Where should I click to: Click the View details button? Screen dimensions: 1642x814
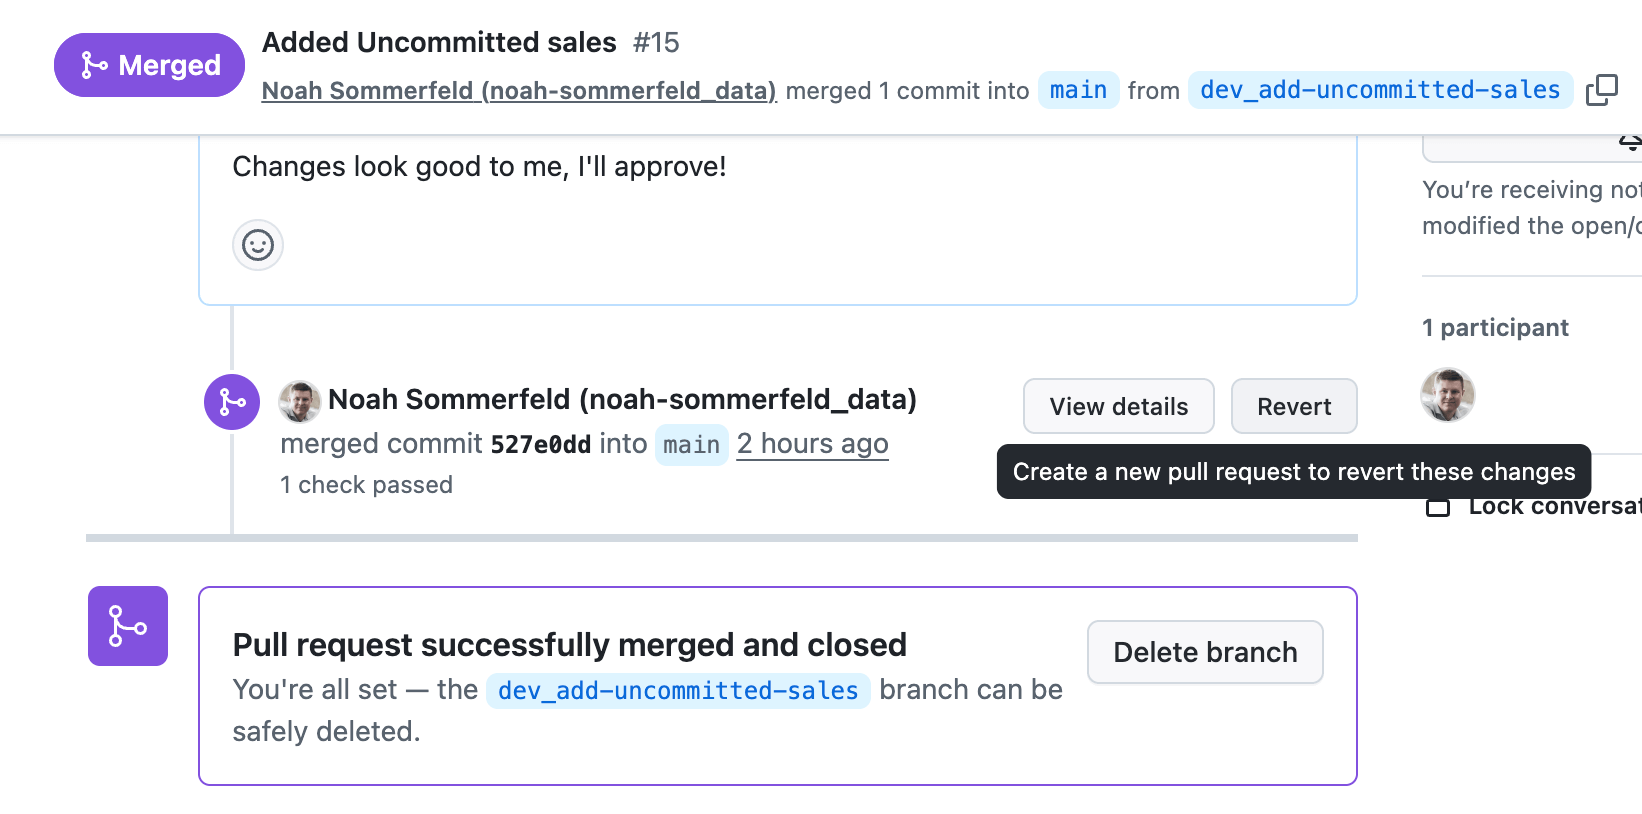(1118, 406)
